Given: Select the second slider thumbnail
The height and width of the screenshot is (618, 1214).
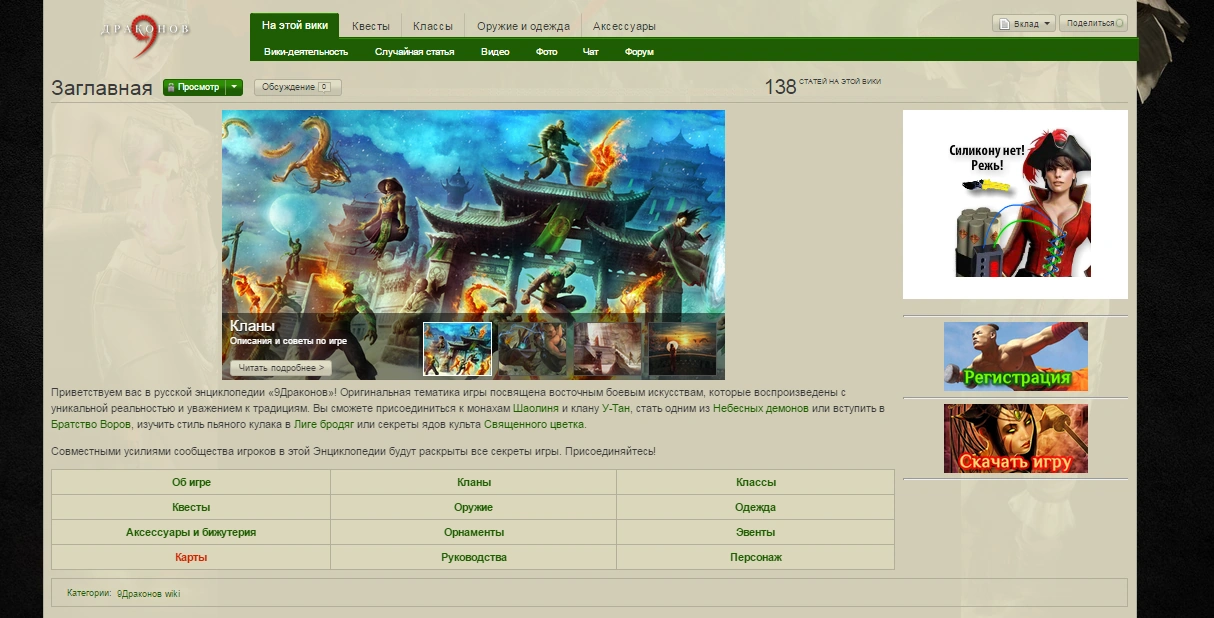Looking at the screenshot, I should [532, 348].
